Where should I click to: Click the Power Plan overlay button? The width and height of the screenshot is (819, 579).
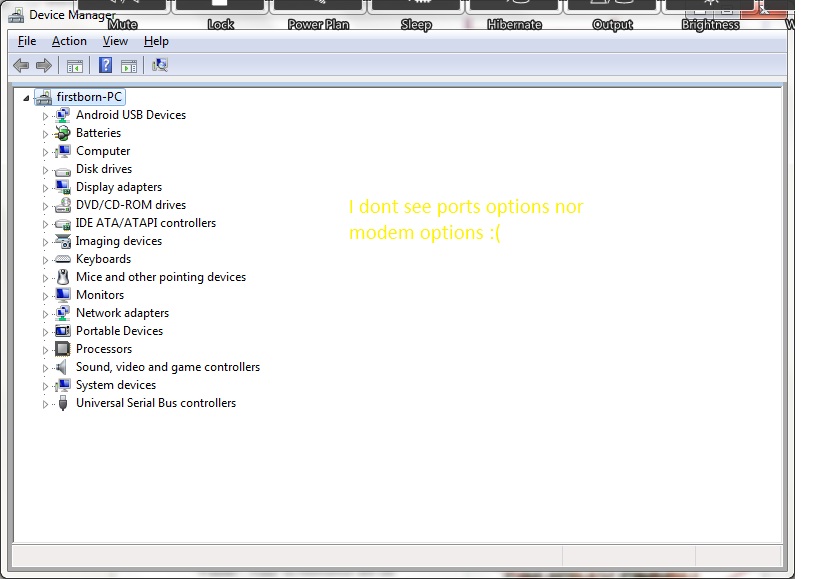(318, 14)
